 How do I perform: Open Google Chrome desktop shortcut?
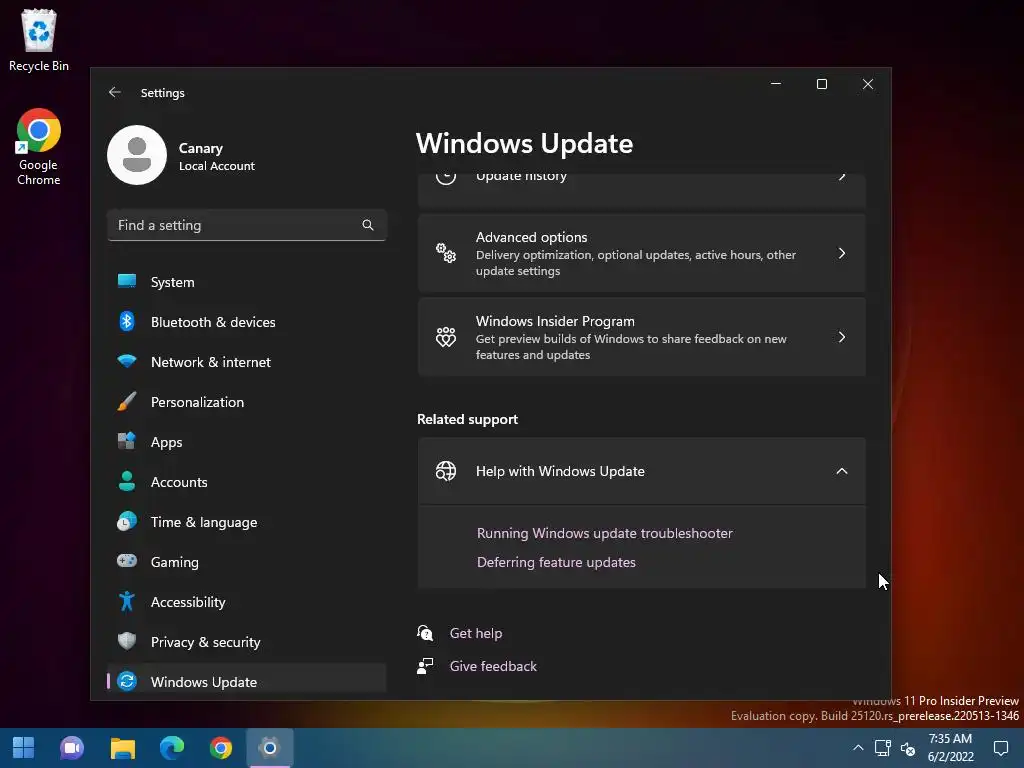39,147
